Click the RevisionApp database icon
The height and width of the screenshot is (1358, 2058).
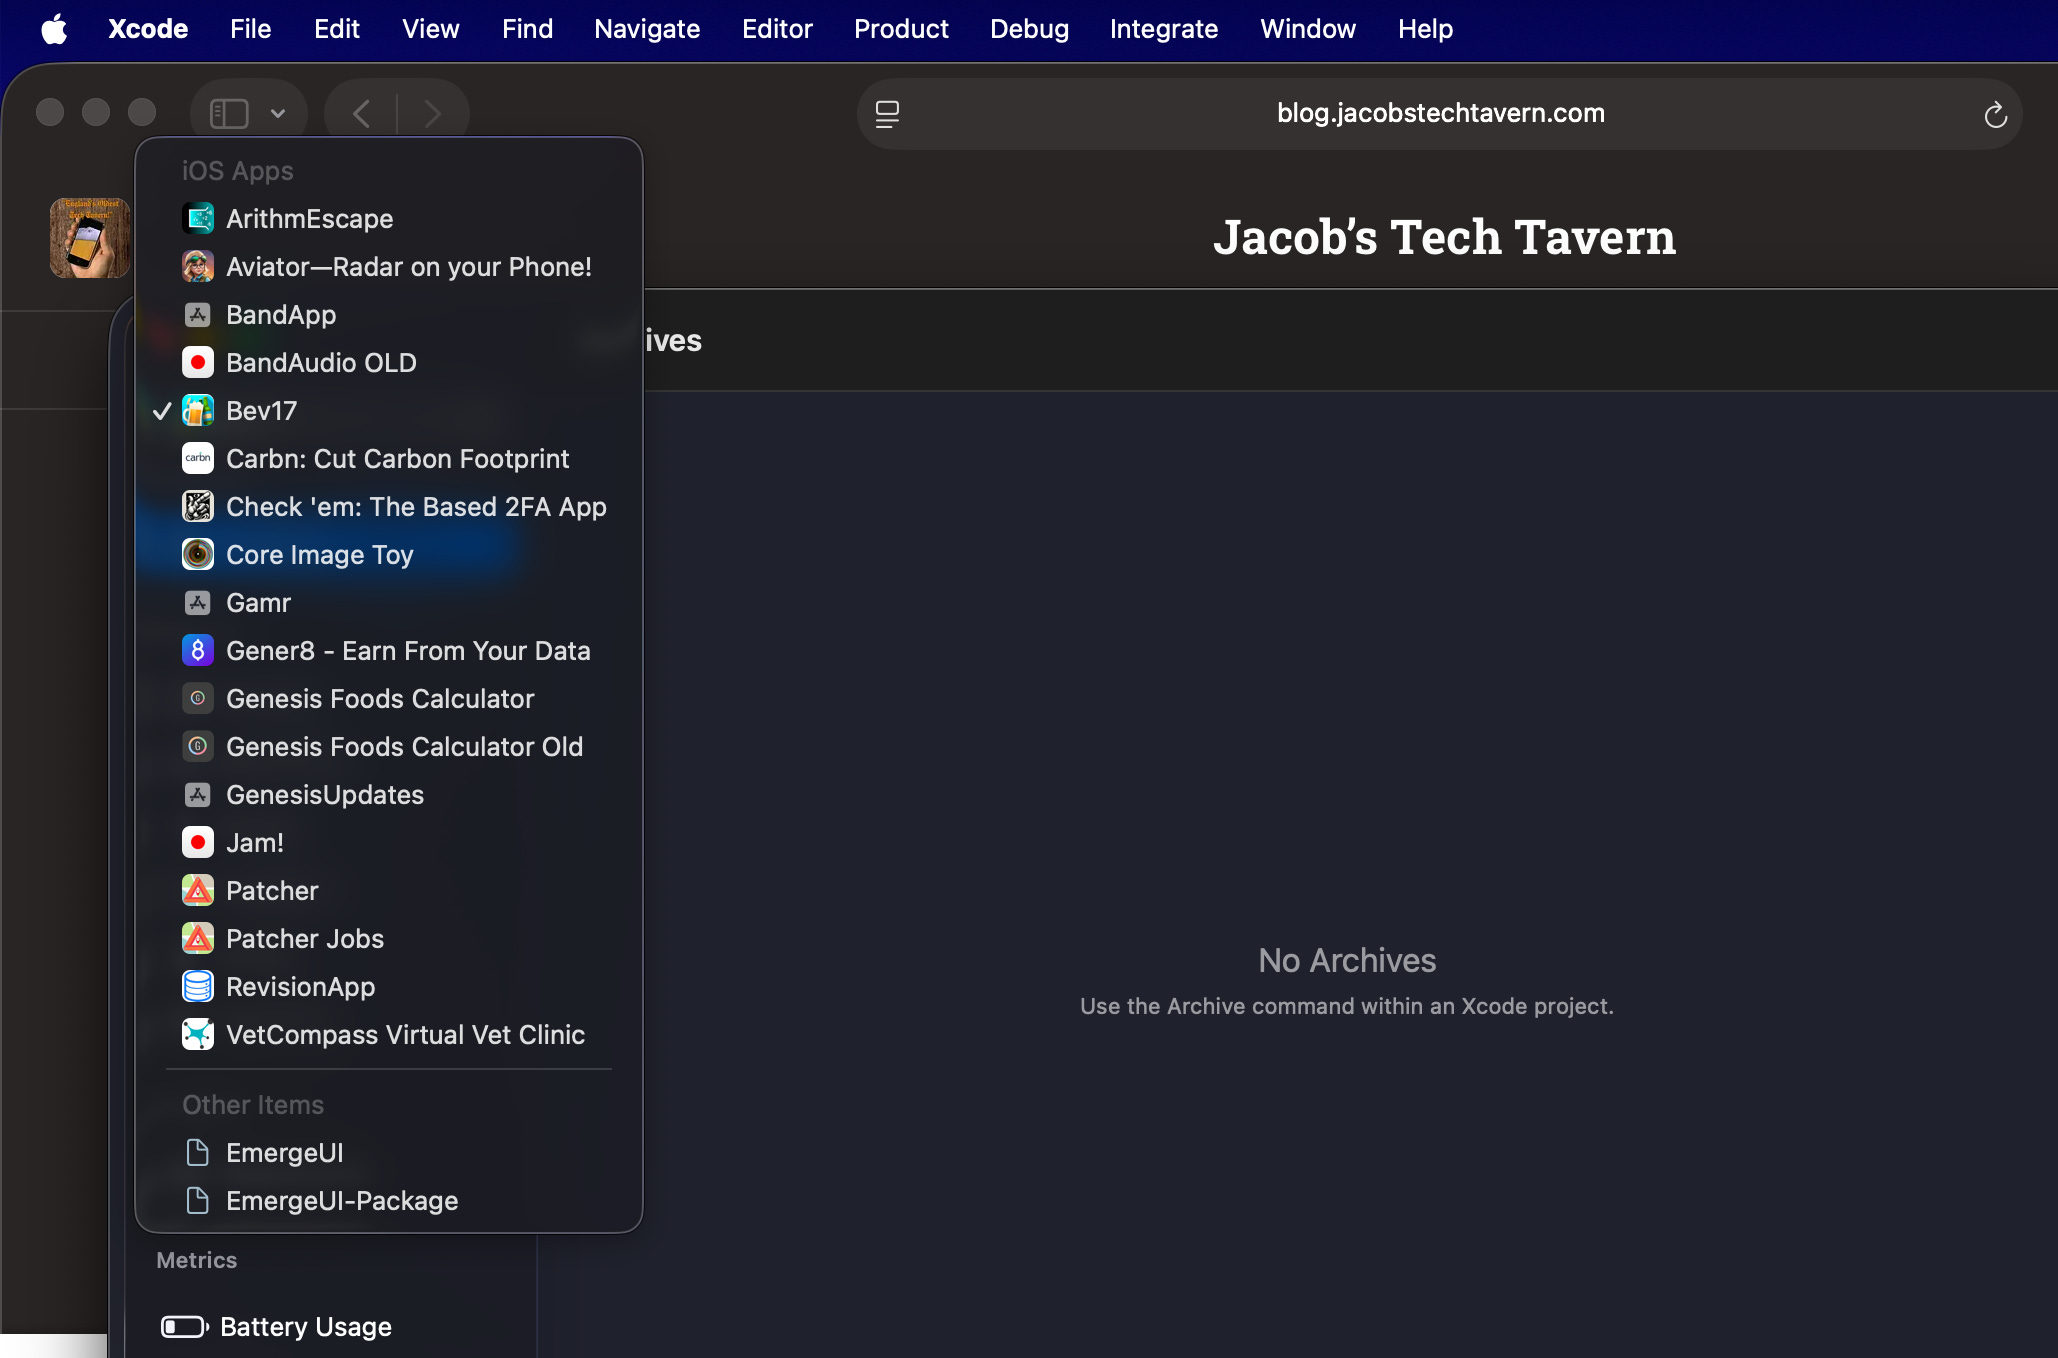198,986
